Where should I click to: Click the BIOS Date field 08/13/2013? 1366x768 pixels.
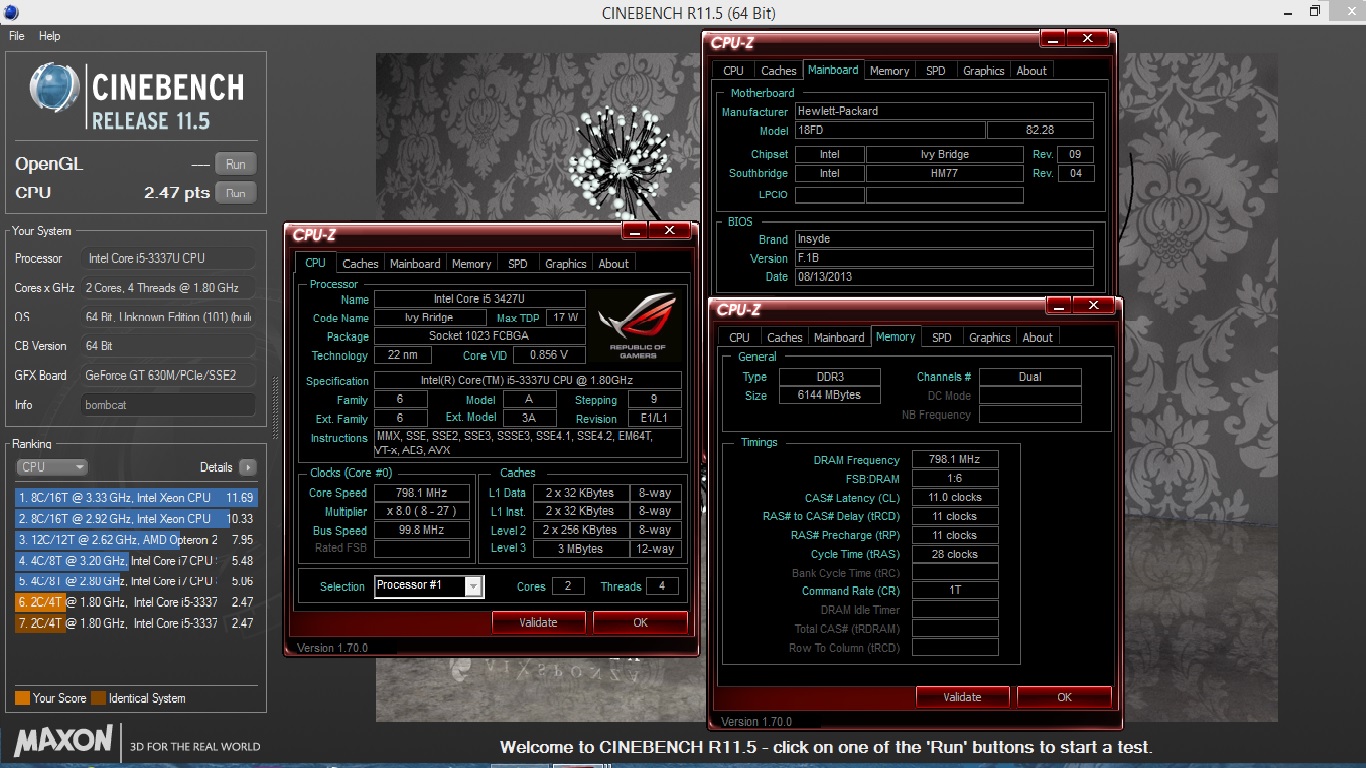point(944,277)
